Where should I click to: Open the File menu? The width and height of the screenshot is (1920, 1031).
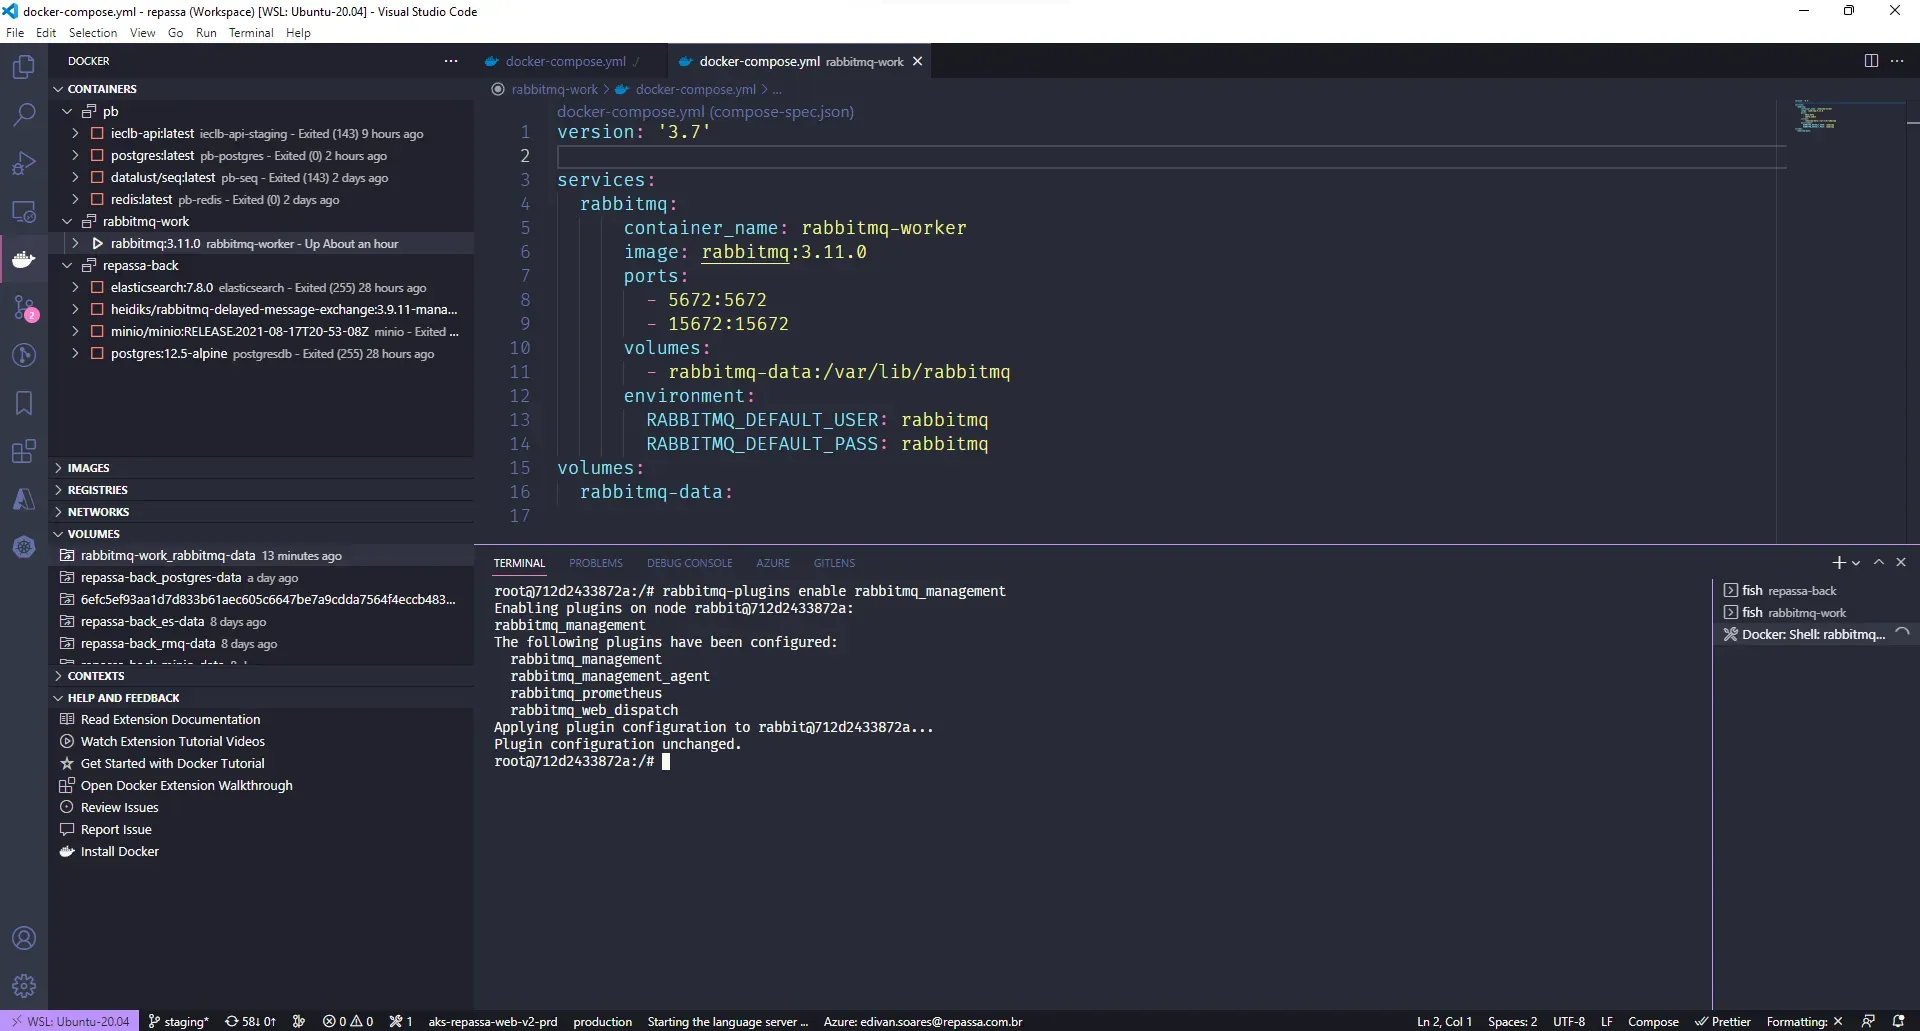(x=15, y=33)
